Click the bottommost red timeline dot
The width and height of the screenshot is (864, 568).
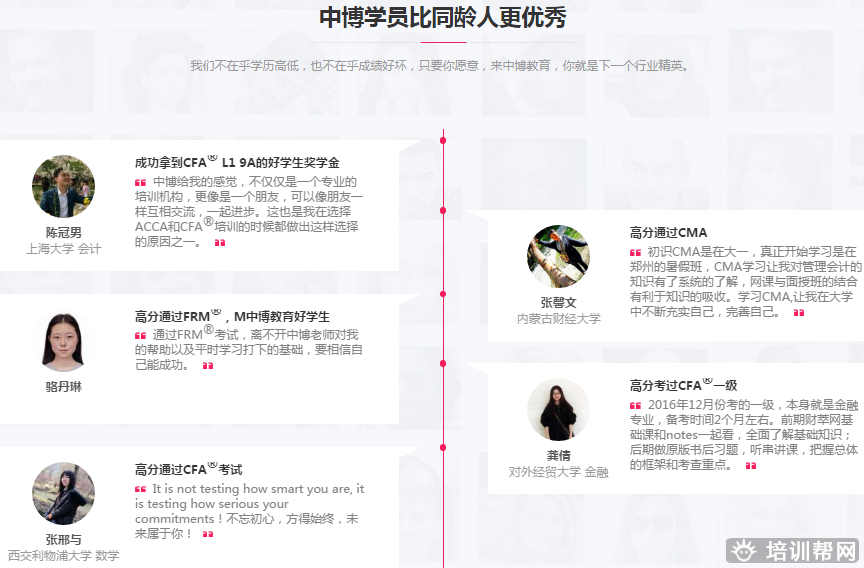click(x=443, y=447)
